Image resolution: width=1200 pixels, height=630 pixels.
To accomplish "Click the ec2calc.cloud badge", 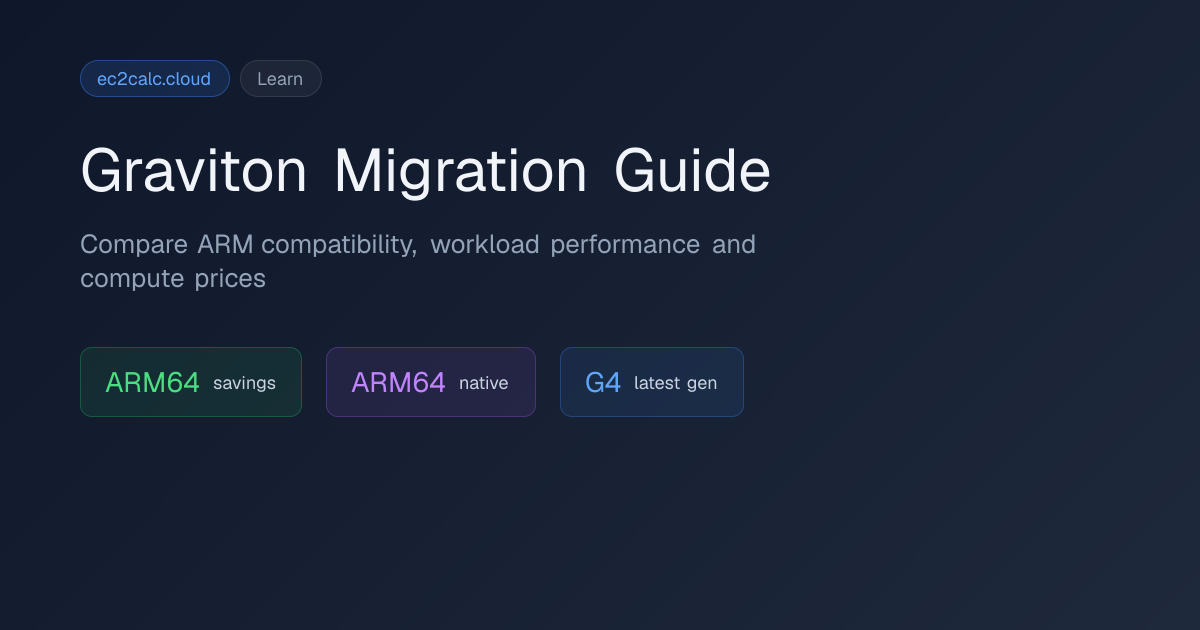I will [155, 79].
